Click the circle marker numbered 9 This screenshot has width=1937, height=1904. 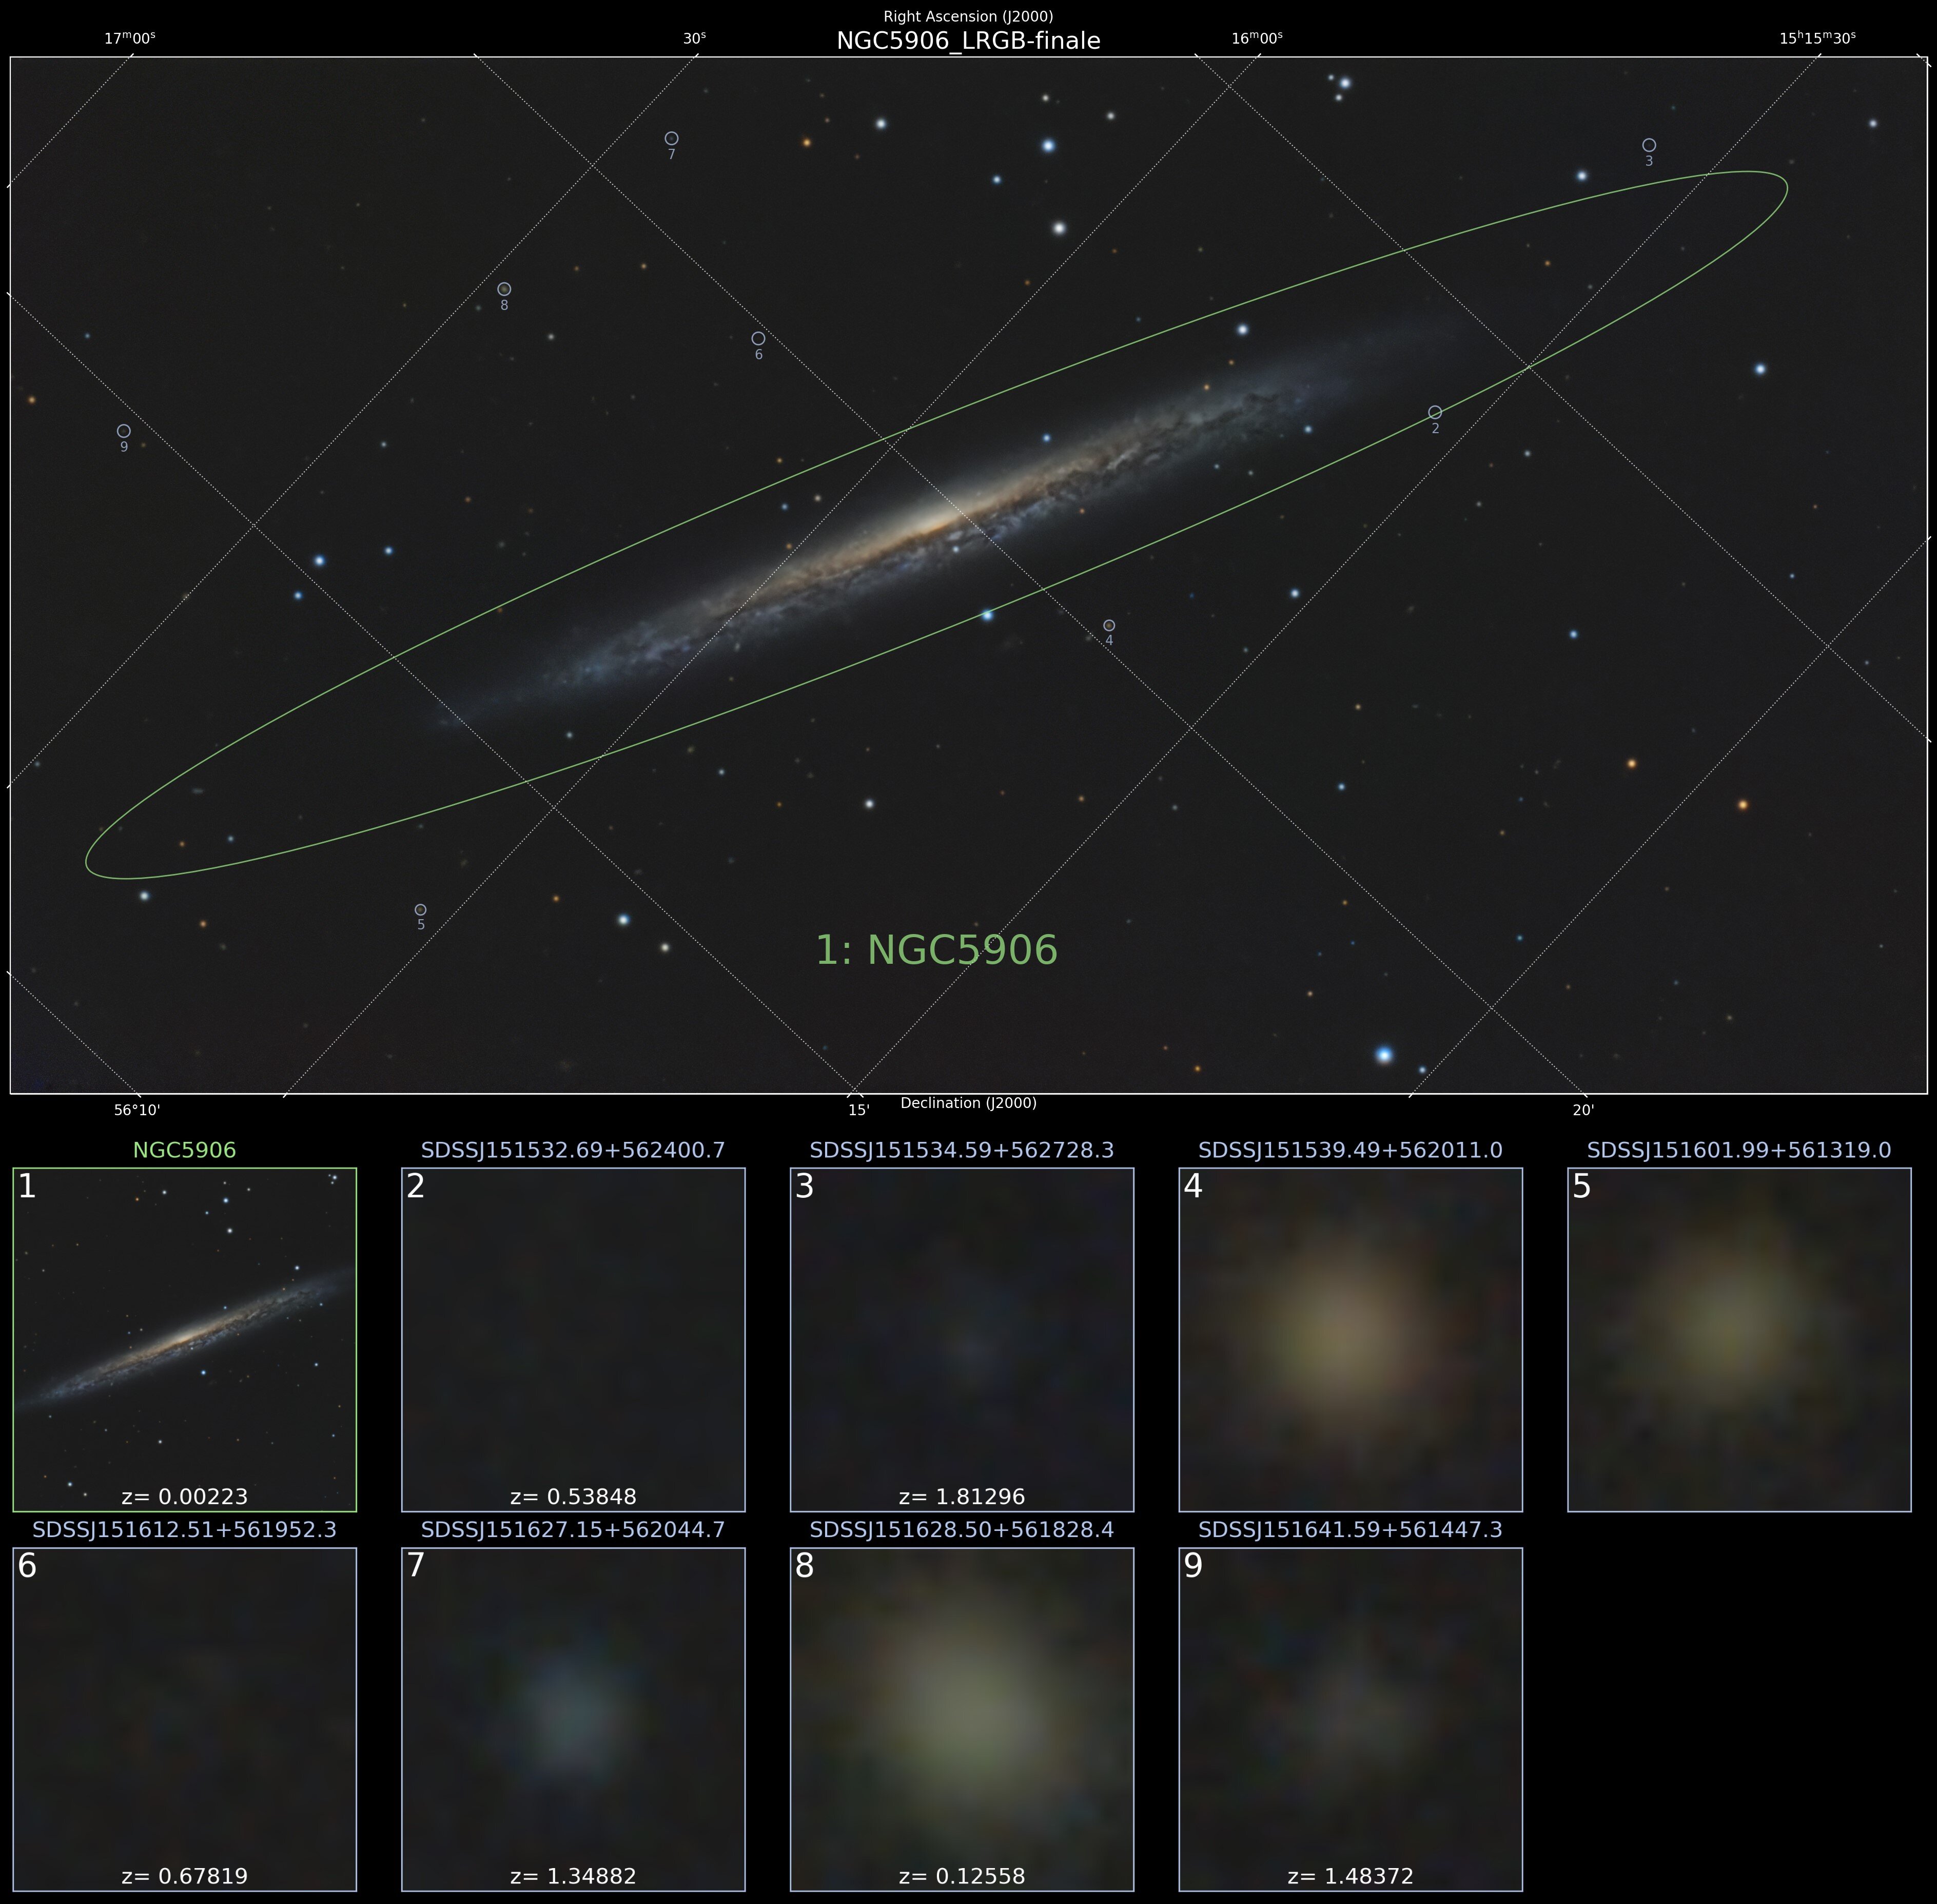[124, 431]
